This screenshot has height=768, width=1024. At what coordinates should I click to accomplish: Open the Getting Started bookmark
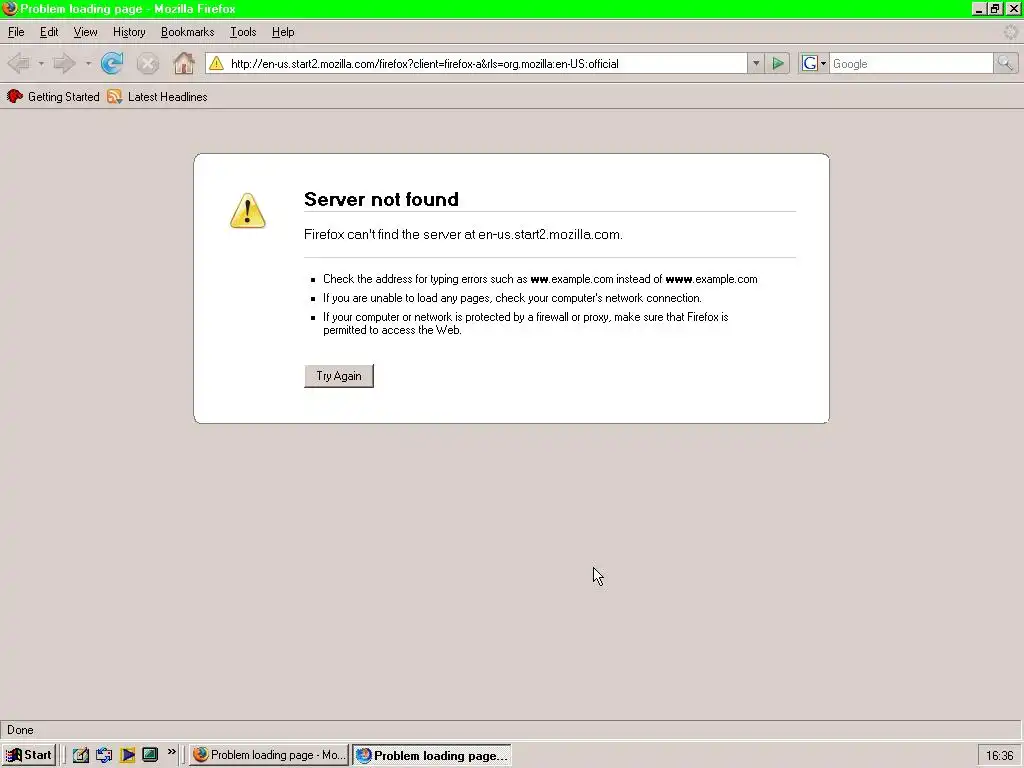click(x=54, y=97)
